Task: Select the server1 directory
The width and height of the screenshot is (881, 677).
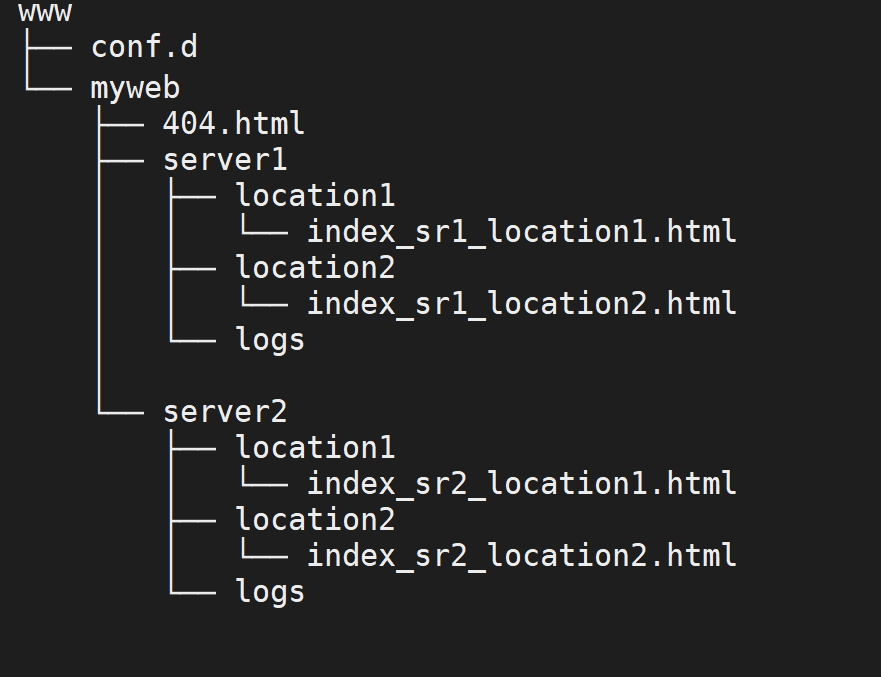Action: pyautogui.click(x=225, y=160)
